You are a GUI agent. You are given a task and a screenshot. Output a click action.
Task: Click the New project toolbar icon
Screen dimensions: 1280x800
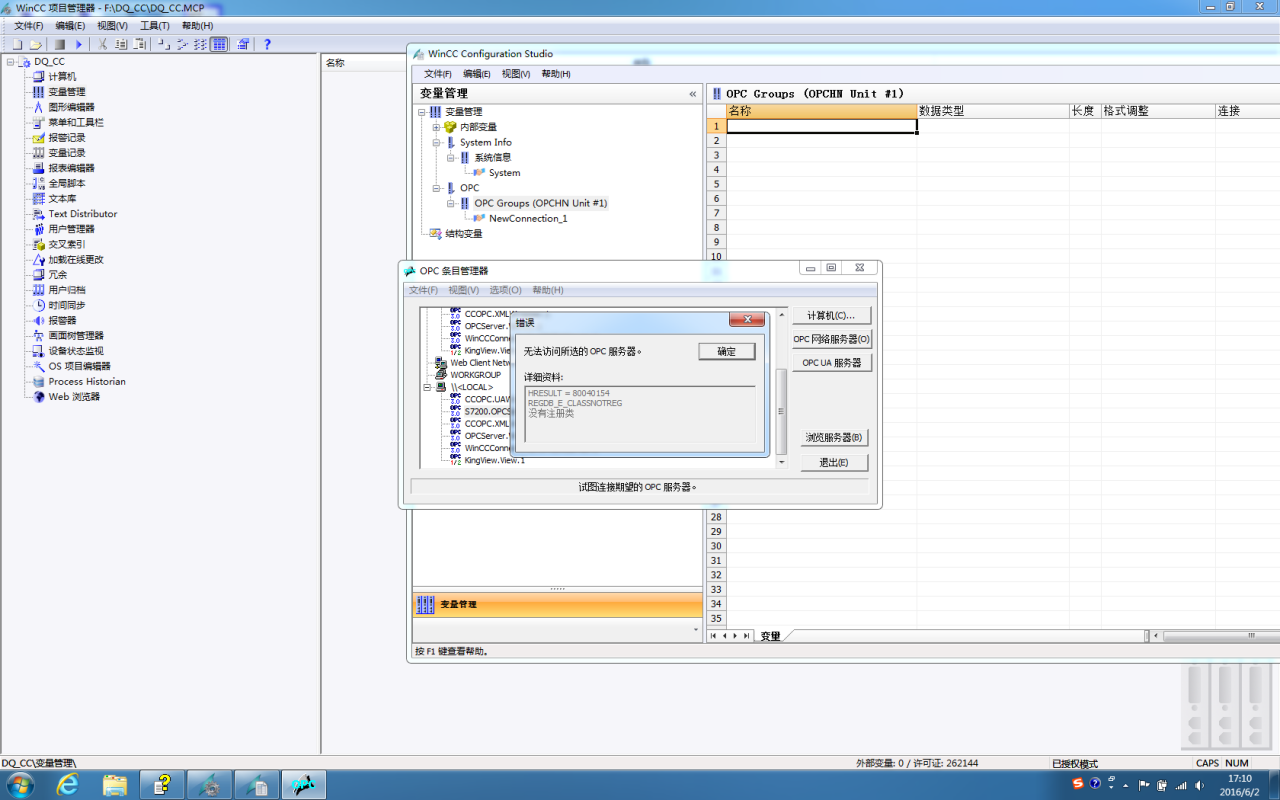pos(17,44)
